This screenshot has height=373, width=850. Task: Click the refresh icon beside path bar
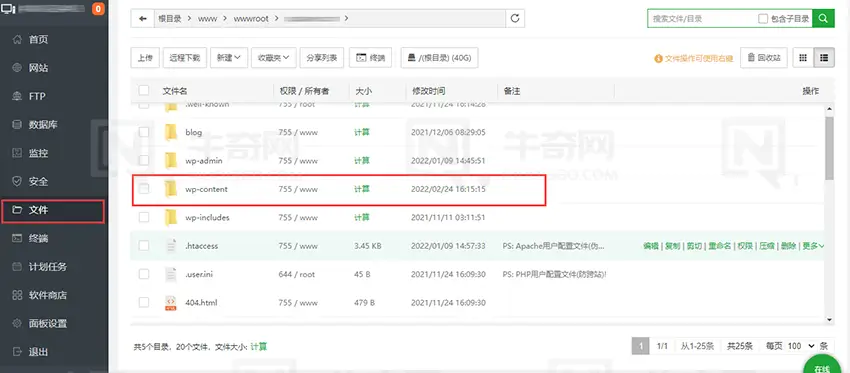point(515,18)
